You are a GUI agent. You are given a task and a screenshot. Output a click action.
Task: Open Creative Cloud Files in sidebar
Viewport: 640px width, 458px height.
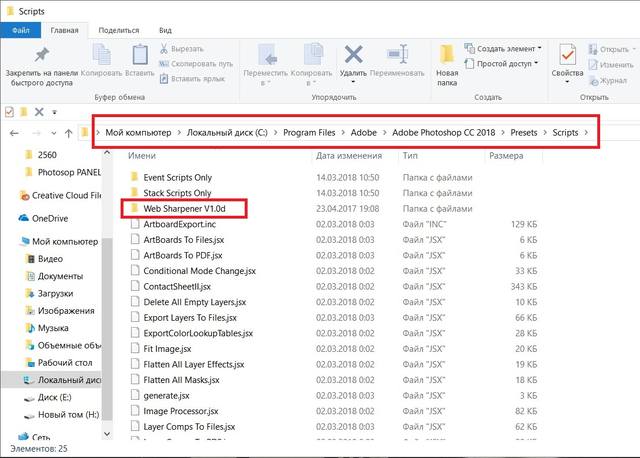point(60,196)
